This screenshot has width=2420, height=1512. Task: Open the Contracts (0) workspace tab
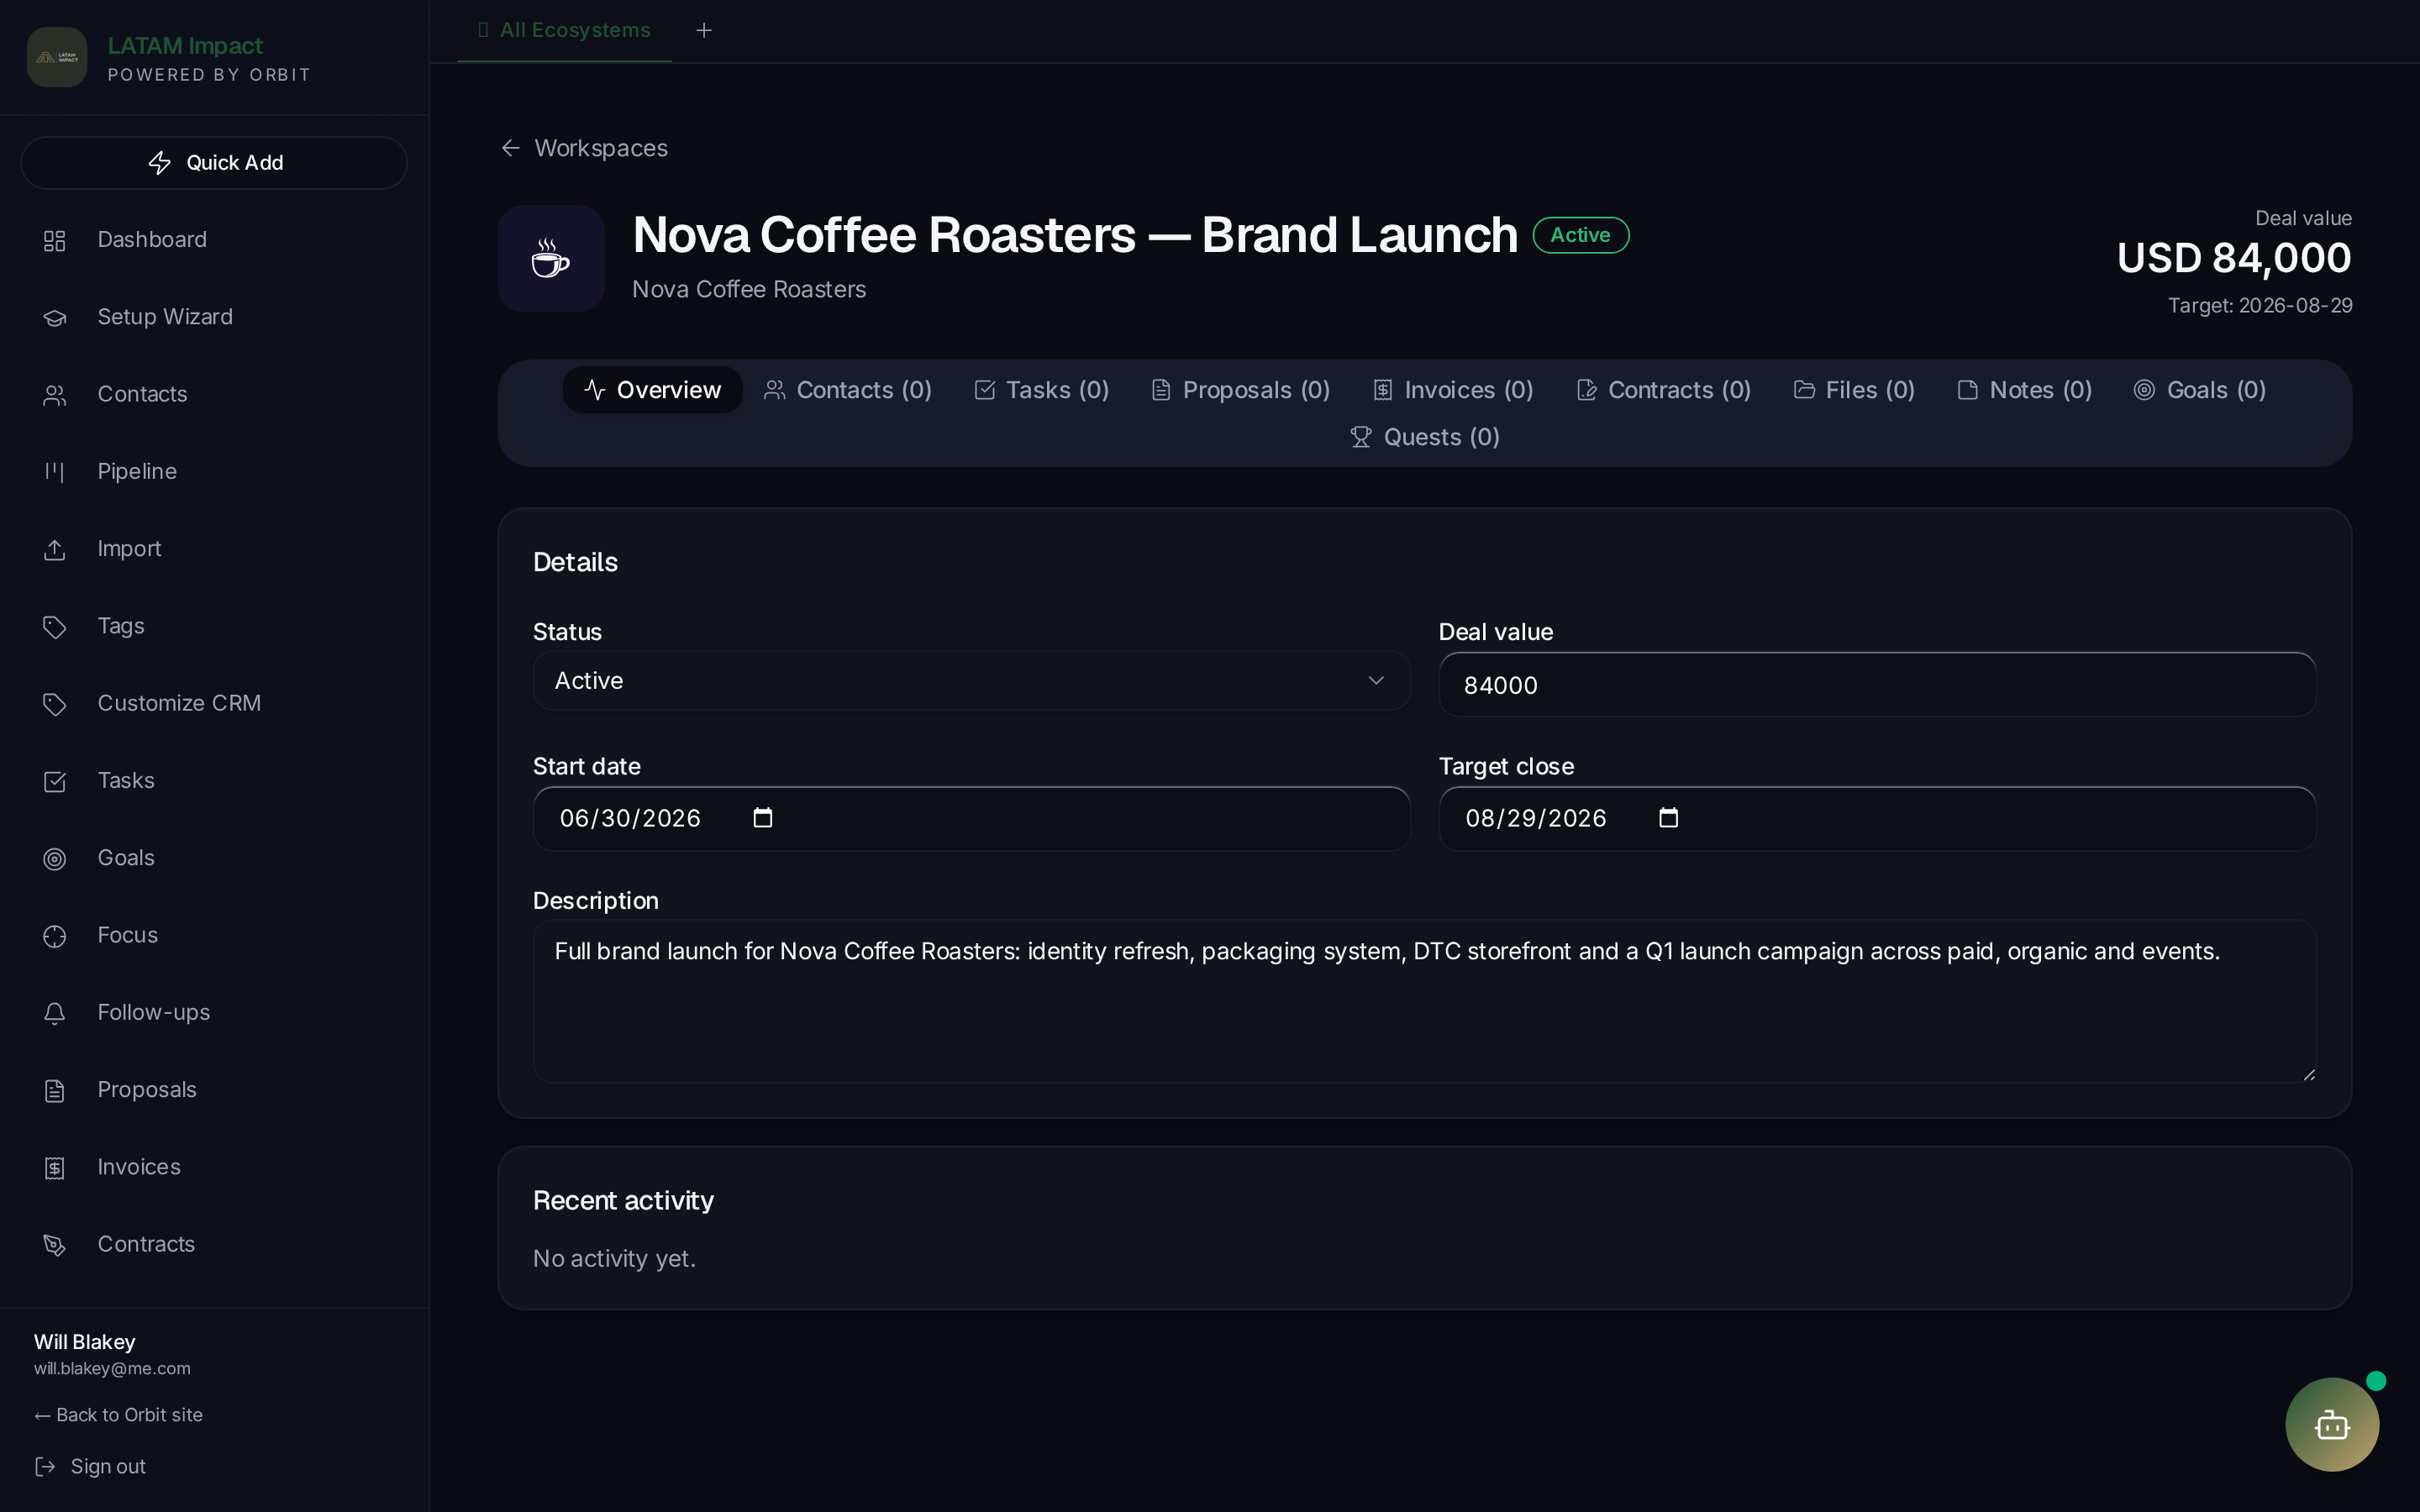(x=1663, y=390)
